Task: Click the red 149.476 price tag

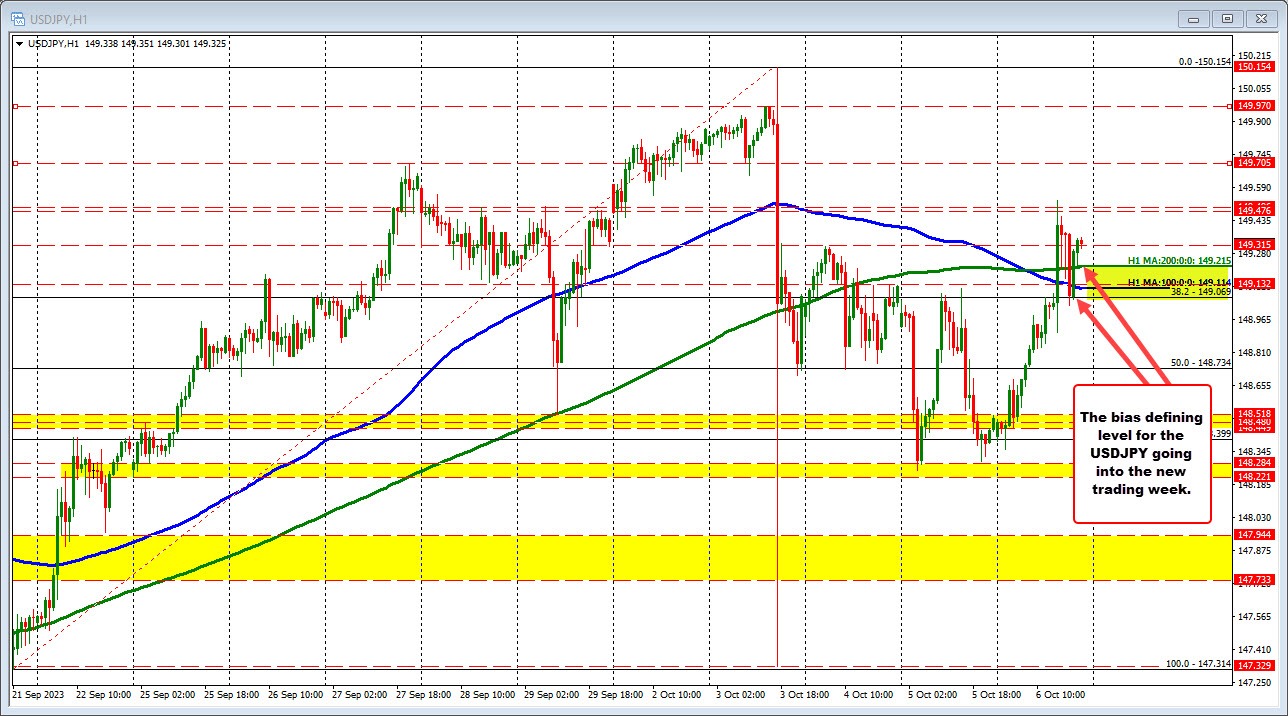Action: coord(1254,211)
